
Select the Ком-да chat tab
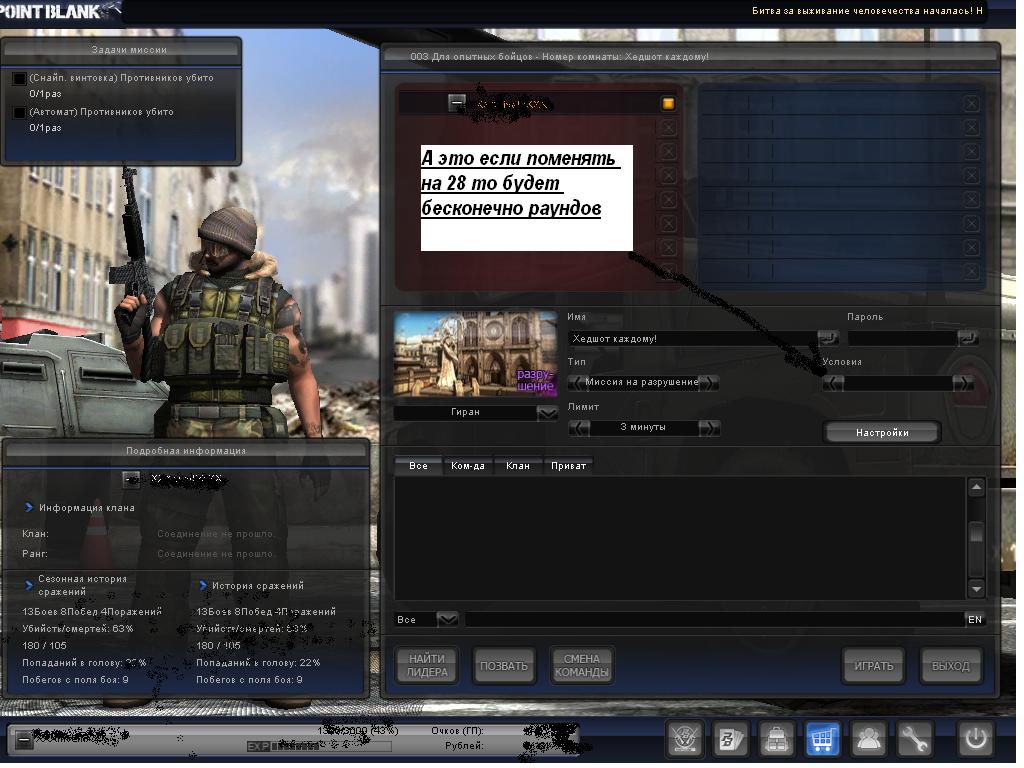pos(468,466)
